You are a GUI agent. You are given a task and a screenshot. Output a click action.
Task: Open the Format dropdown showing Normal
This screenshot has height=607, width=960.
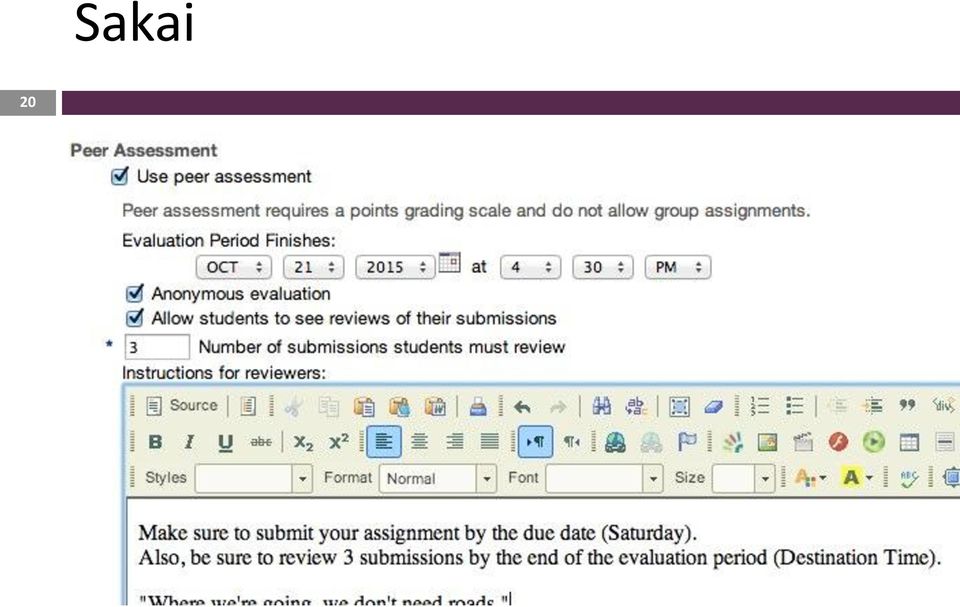438,478
